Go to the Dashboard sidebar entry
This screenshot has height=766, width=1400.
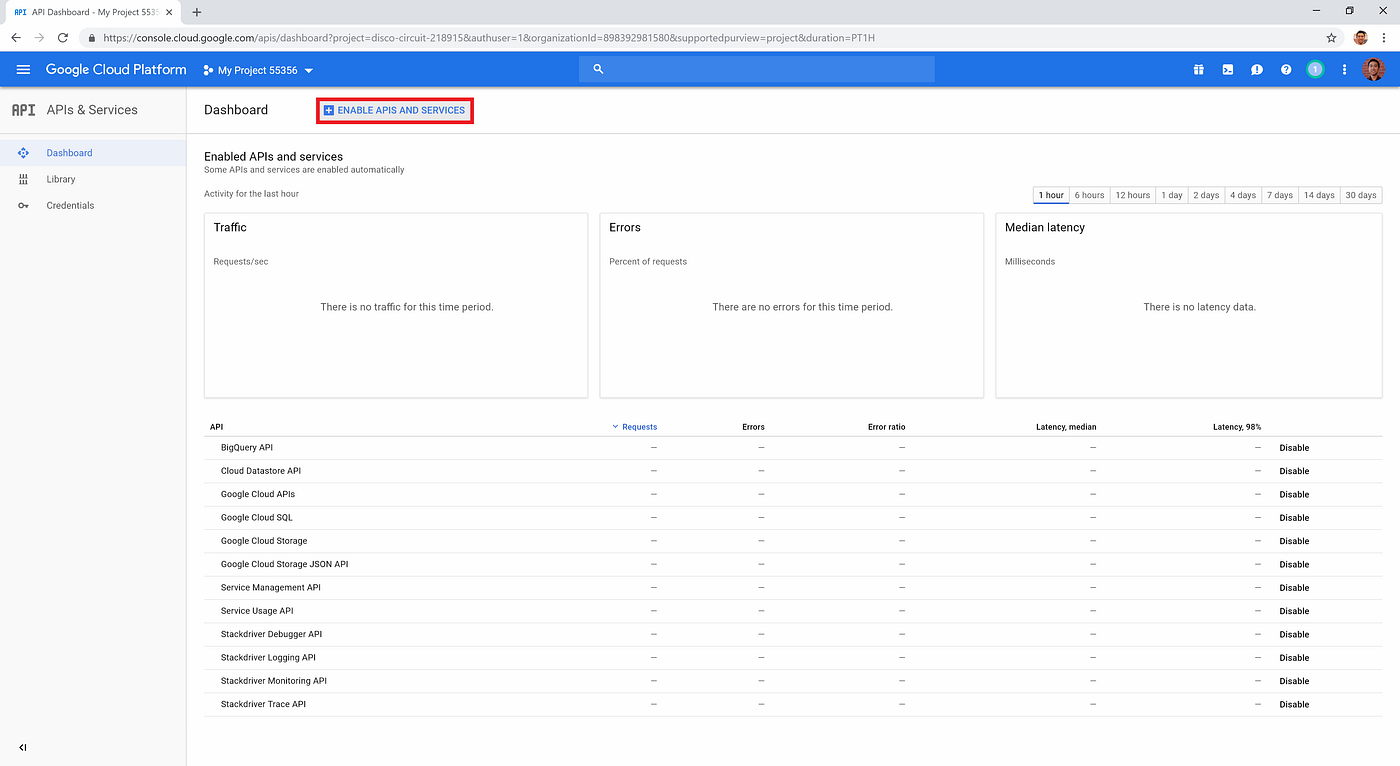(x=69, y=152)
